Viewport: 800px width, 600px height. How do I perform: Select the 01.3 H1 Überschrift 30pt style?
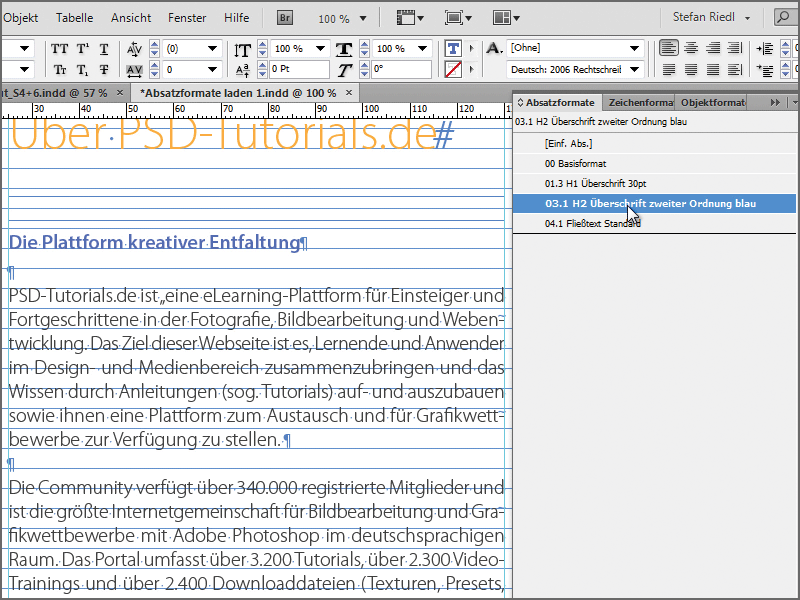pos(654,184)
